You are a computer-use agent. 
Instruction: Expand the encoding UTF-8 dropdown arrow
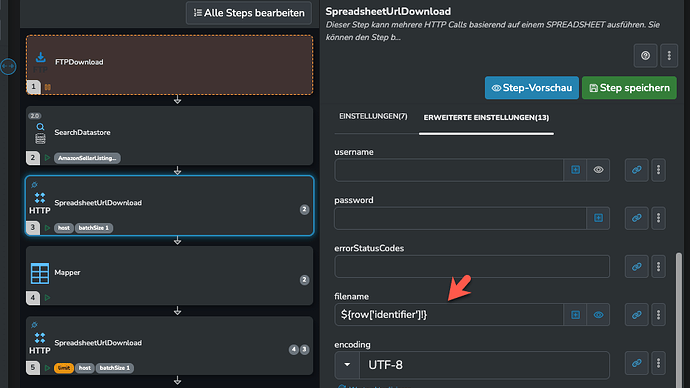(x=347, y=365)
